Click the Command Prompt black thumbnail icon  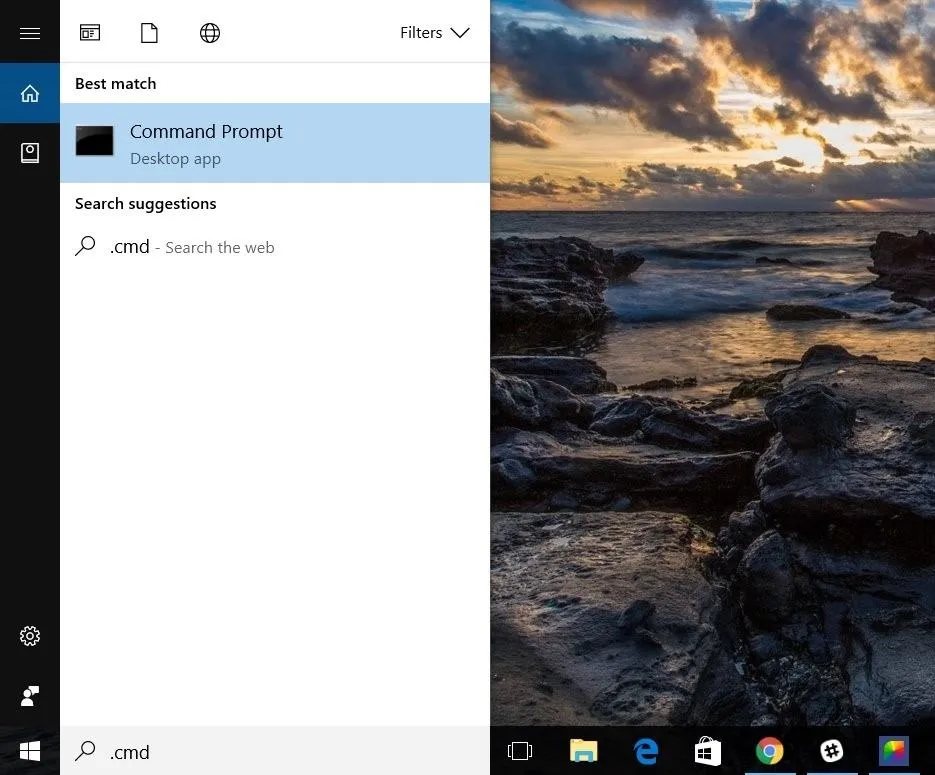pos(94,141)
